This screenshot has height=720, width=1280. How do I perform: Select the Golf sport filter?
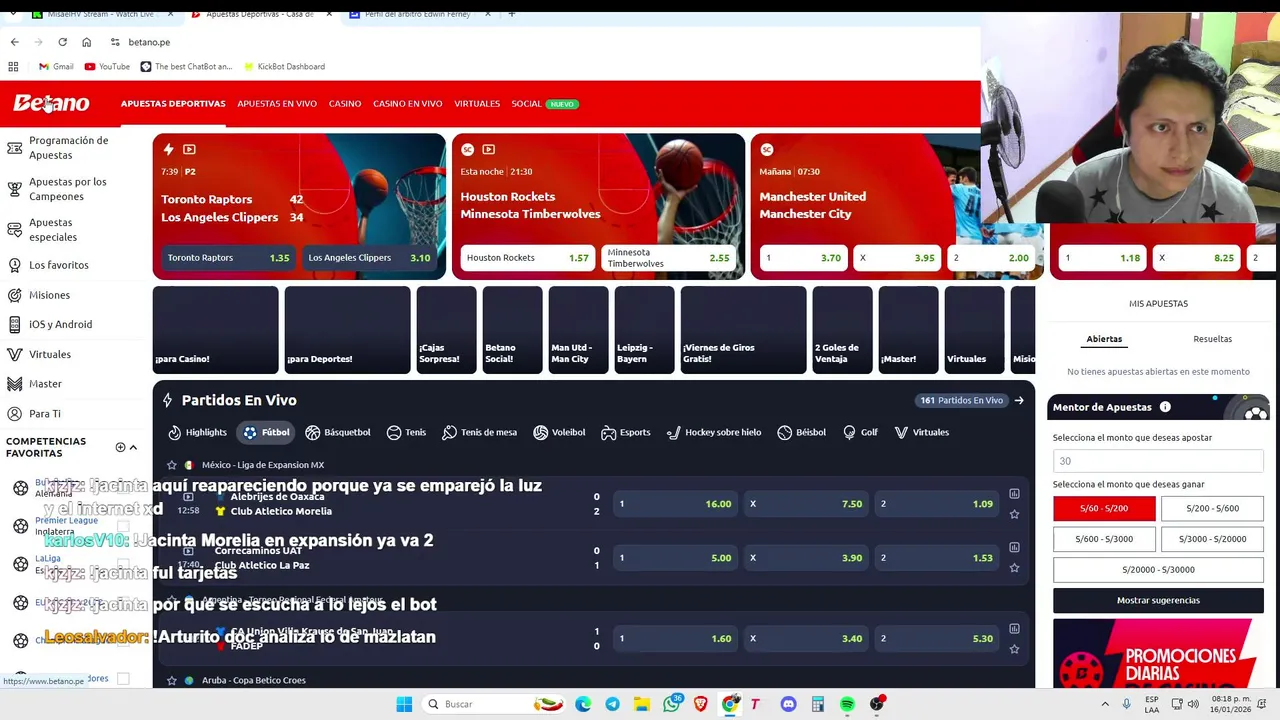point(860,432)
